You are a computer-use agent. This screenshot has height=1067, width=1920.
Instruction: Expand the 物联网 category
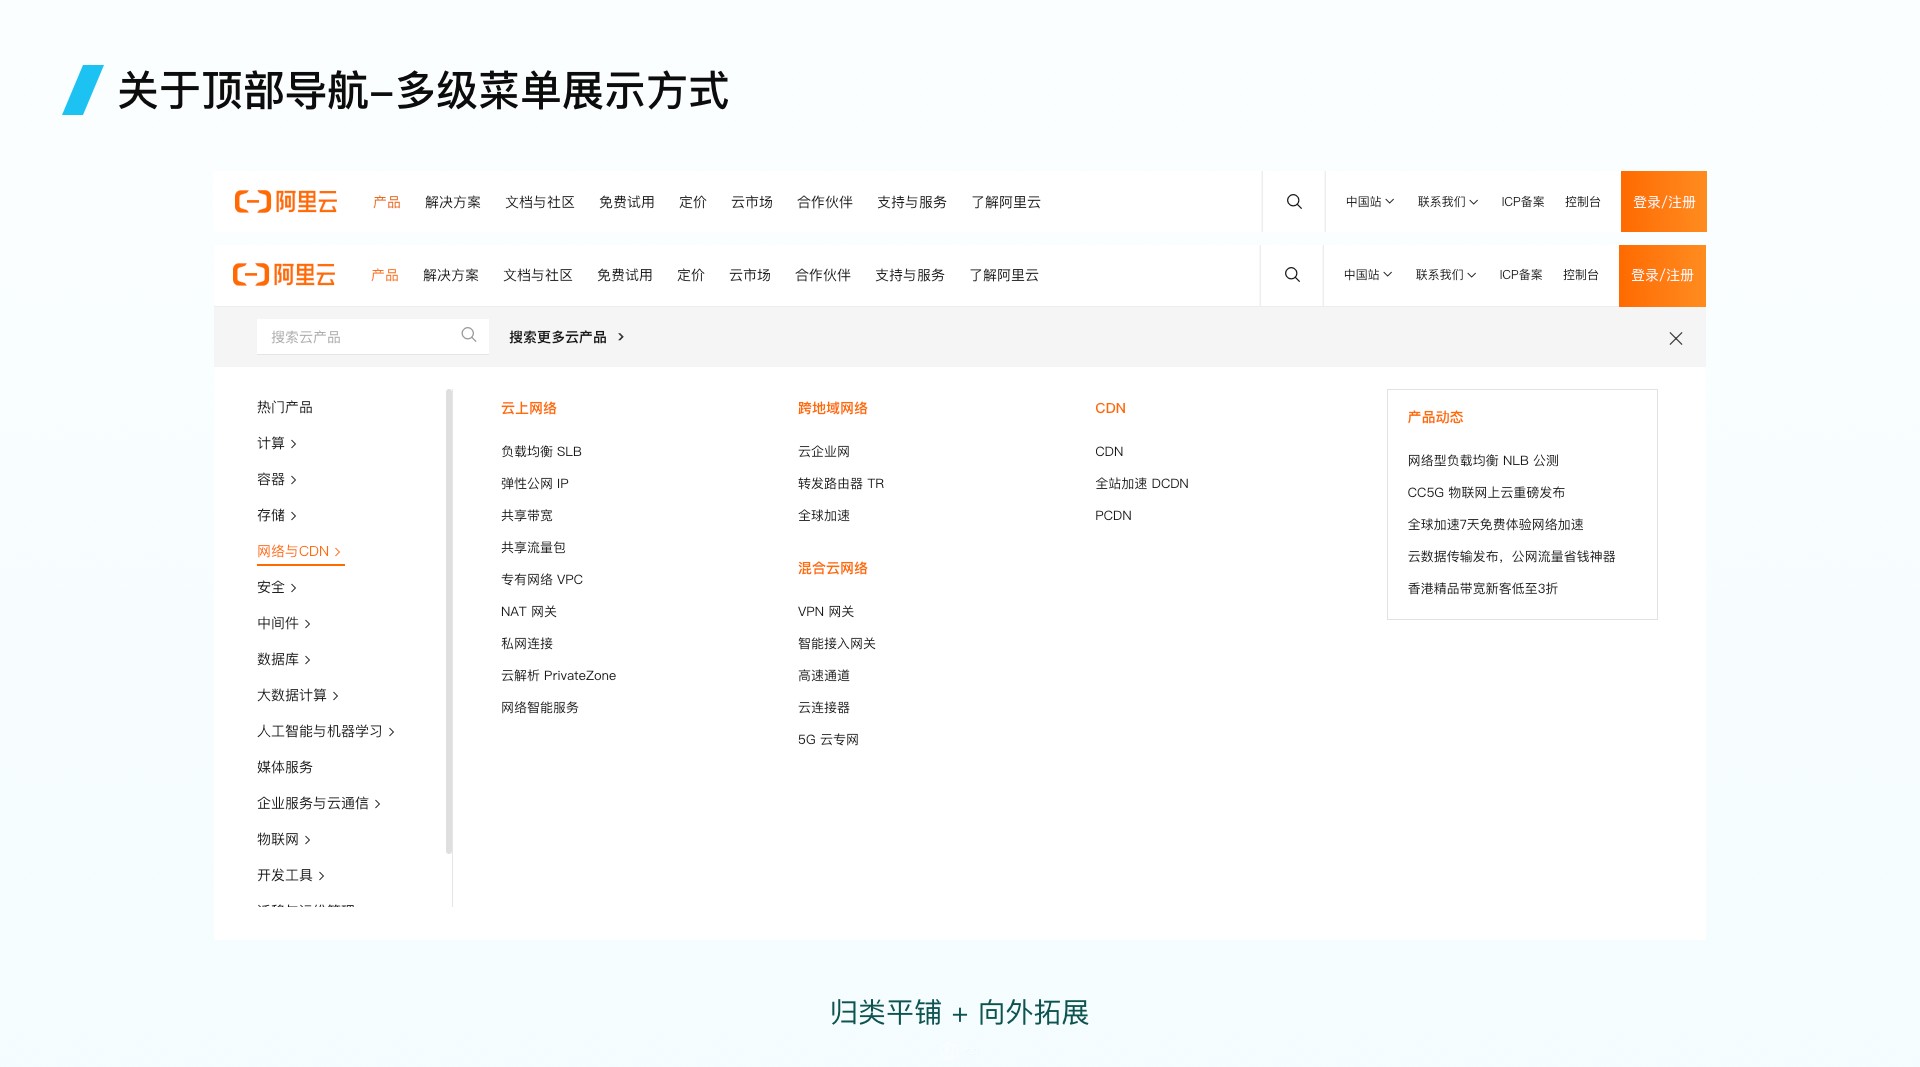pyautogui.click(x=284, y=839)
